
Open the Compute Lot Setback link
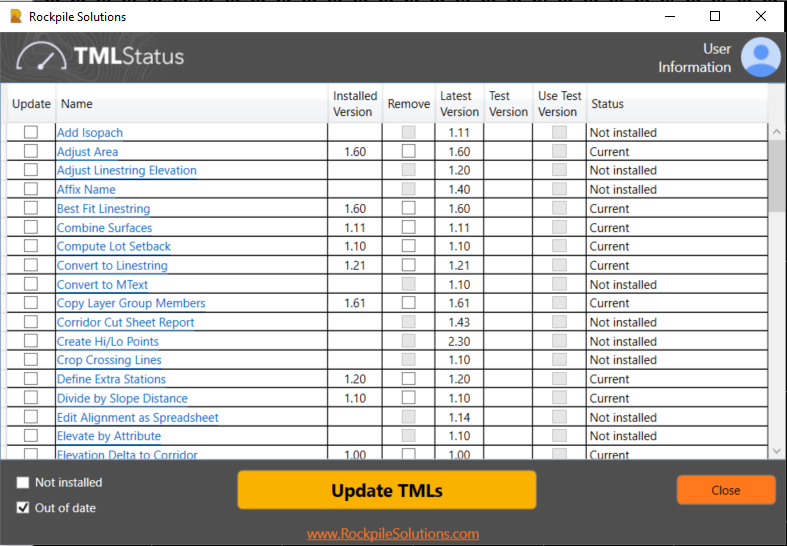click(114, 246)
